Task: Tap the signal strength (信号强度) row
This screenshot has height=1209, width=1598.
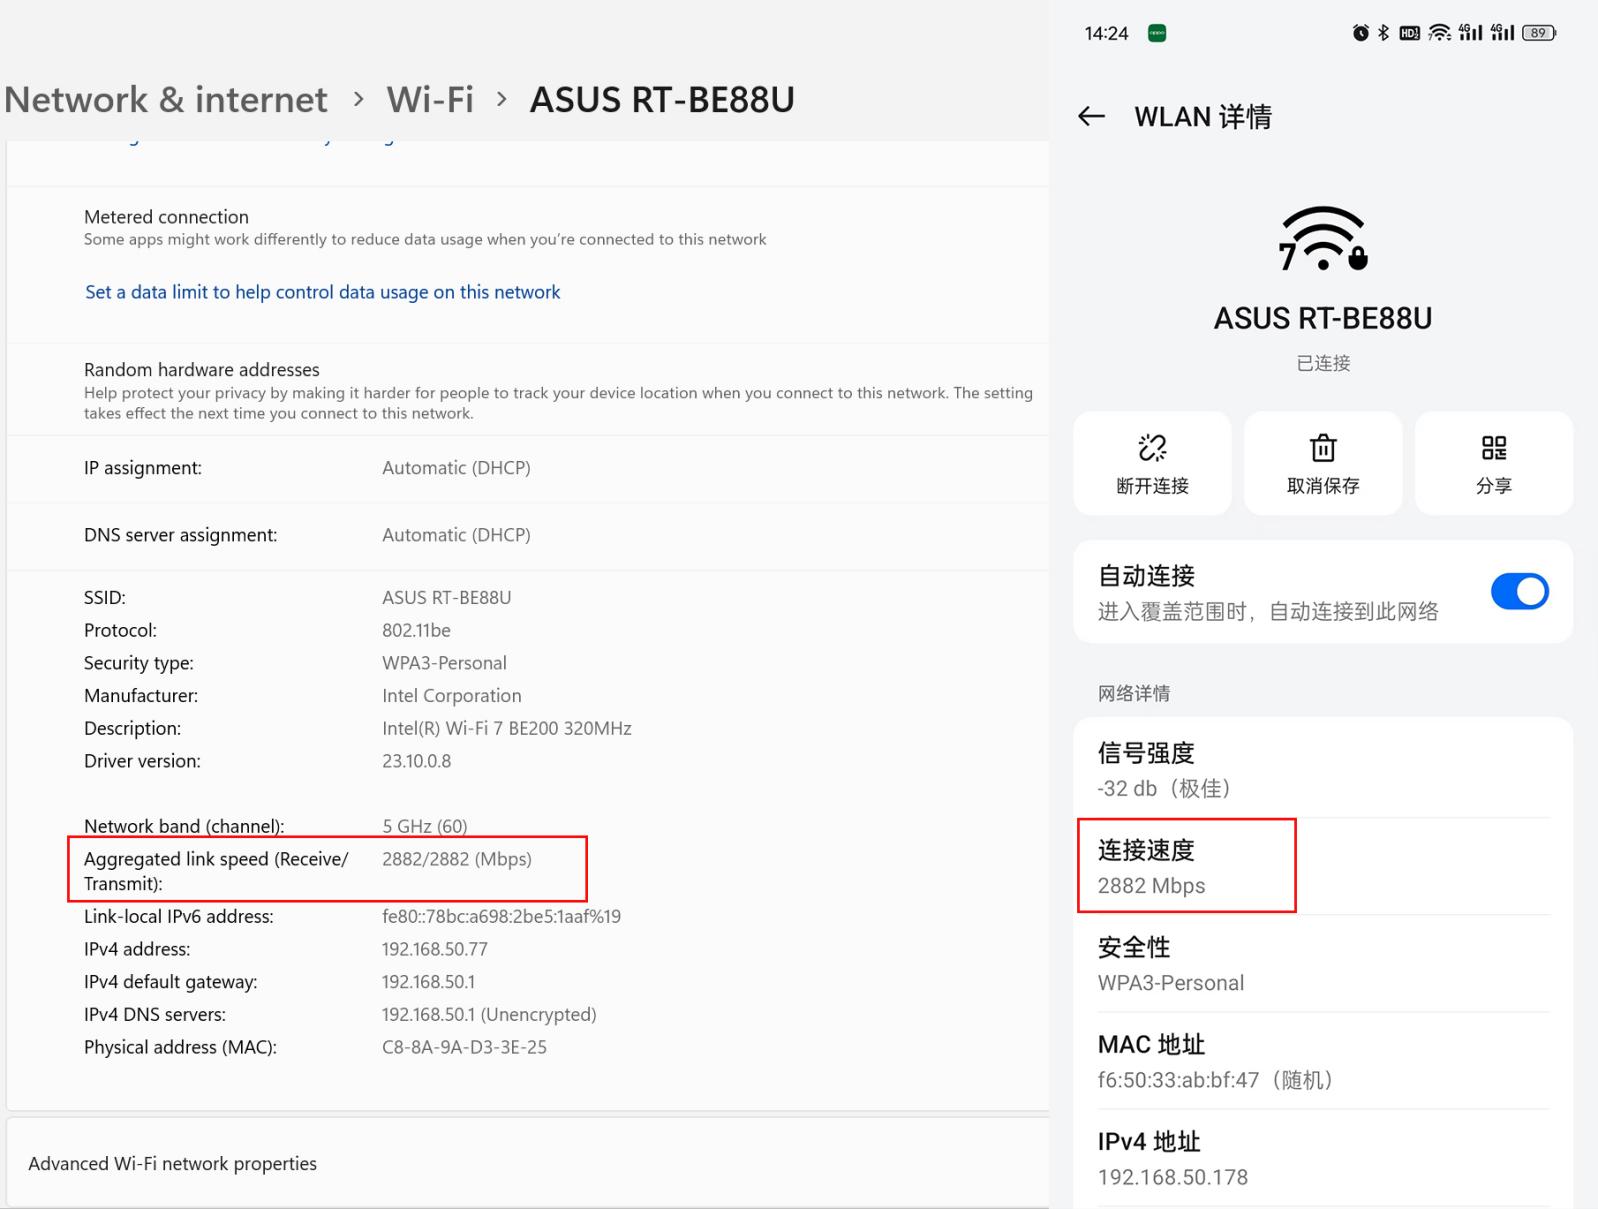Action: point(1322,769)
